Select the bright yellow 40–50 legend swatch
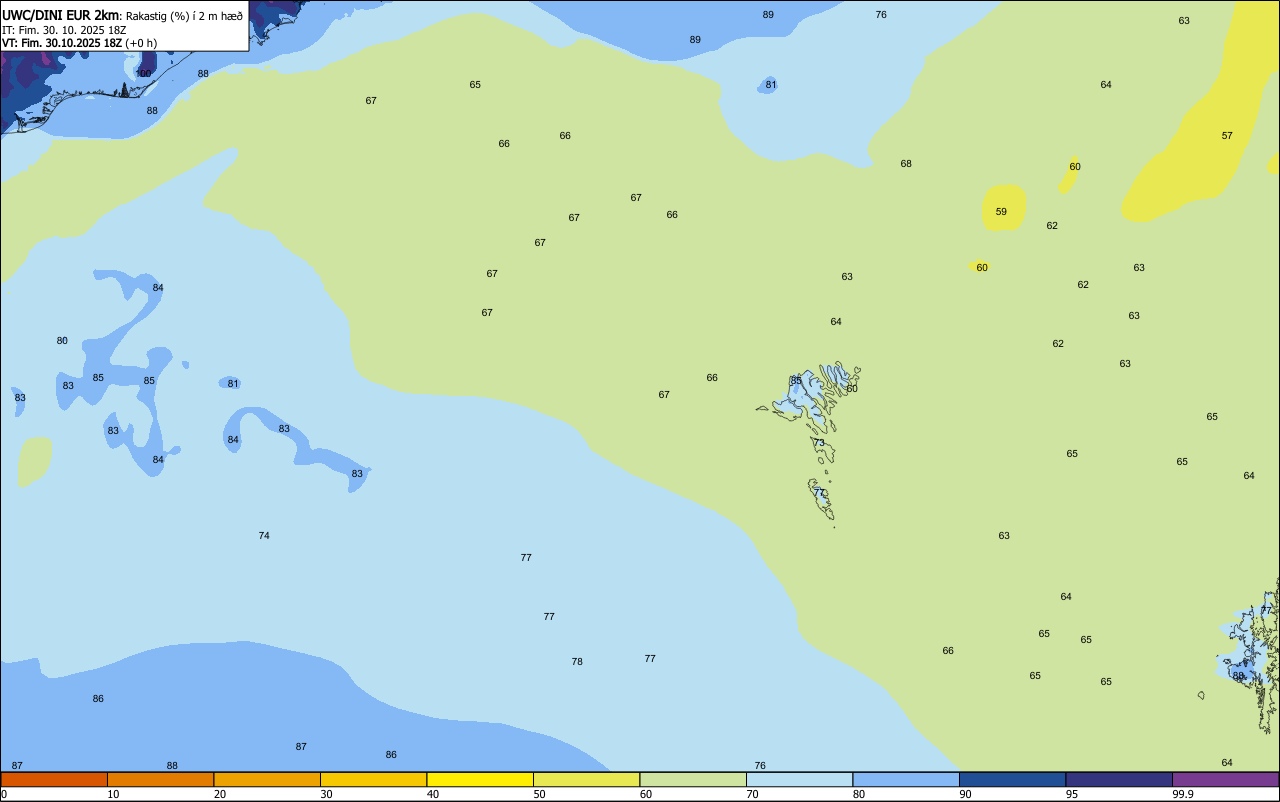This screenshot has height=802, width=1280. [x=480, y=779]
